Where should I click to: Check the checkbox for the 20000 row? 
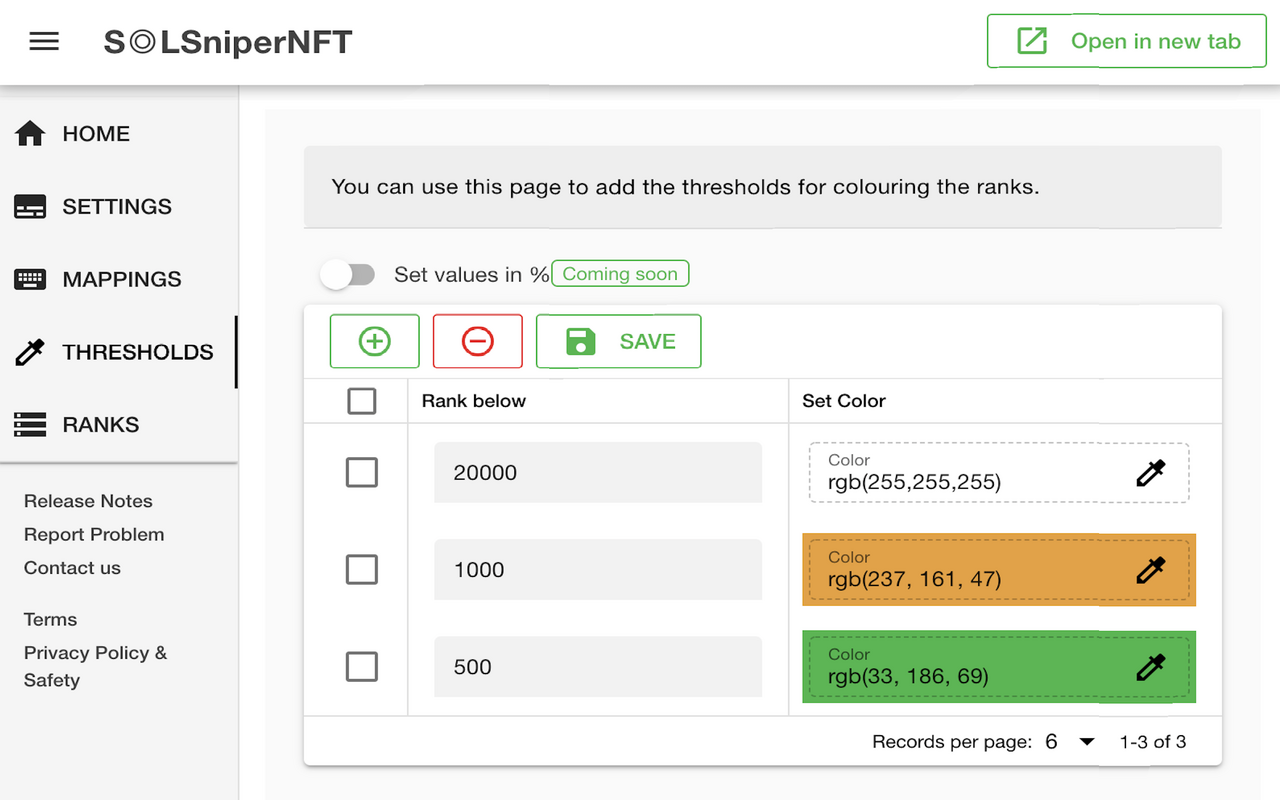click(x=361, y=472)
